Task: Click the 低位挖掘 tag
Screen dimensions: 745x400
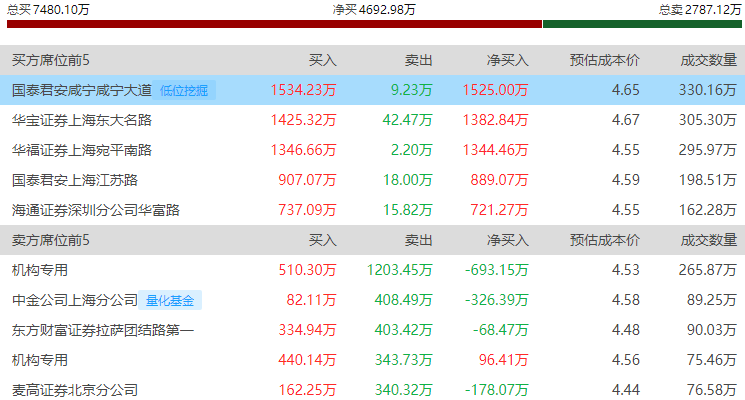Action: point(184,90)
